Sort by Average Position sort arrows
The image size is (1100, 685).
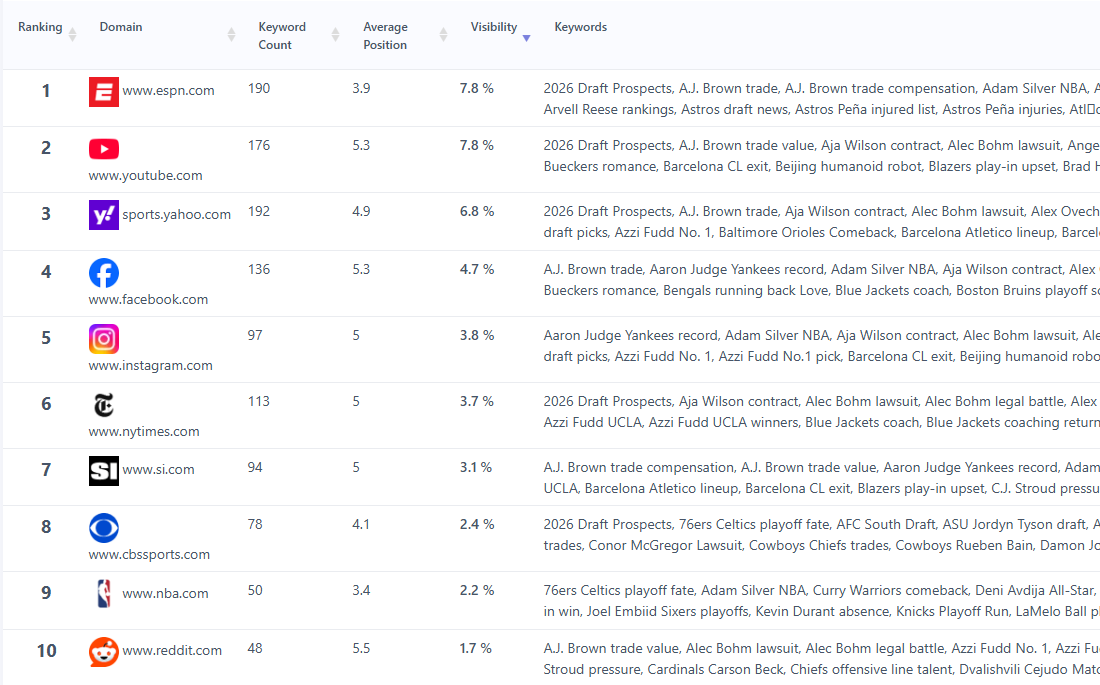point(443,36)
